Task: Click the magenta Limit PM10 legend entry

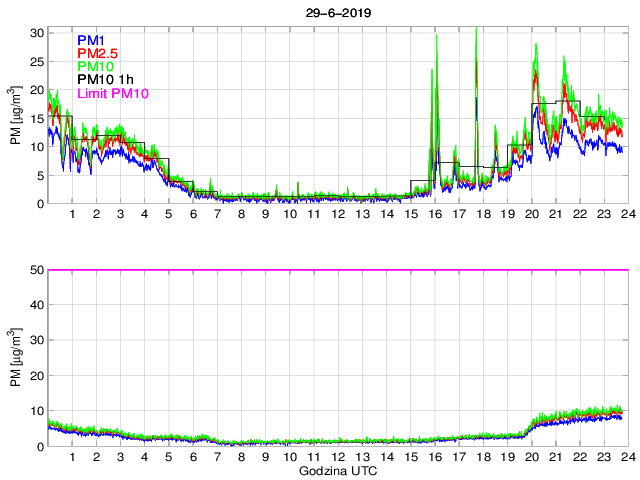Action: (x=113, y=93)
